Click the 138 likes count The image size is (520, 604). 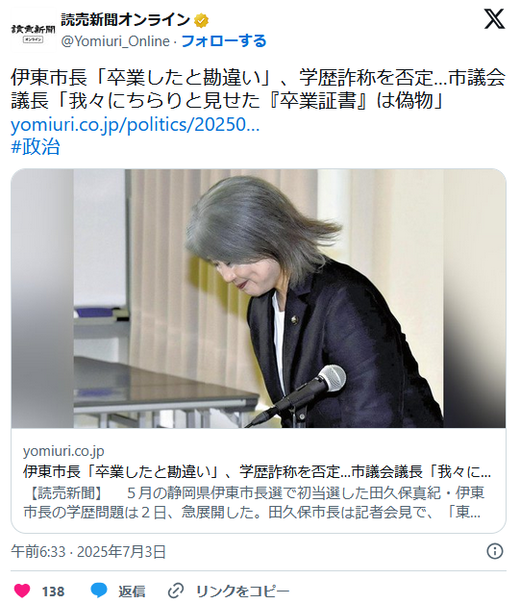[x=53, y=591]
